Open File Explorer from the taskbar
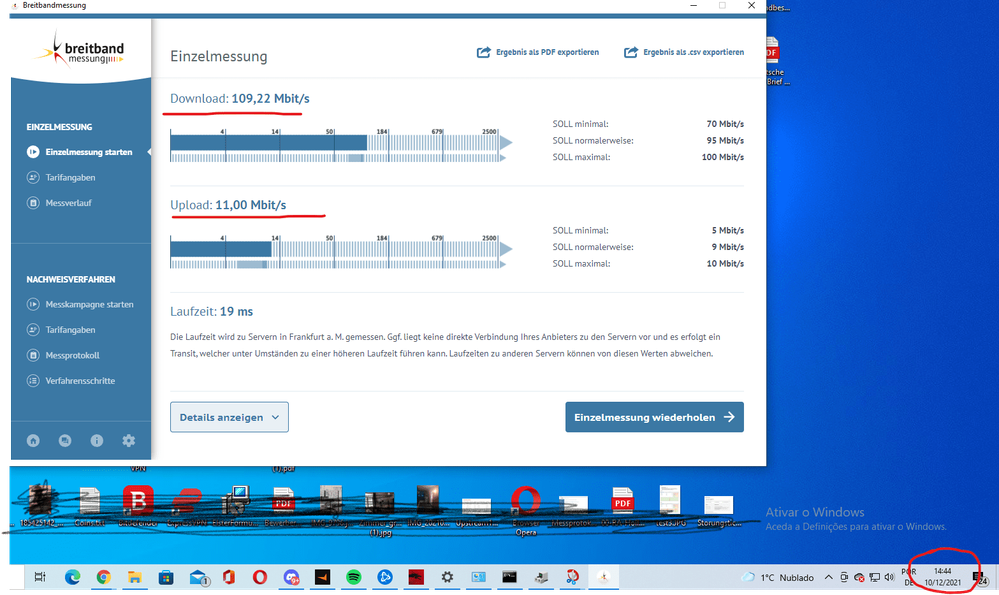The height and width of the screenshot is (595, 999). point(134,577)
